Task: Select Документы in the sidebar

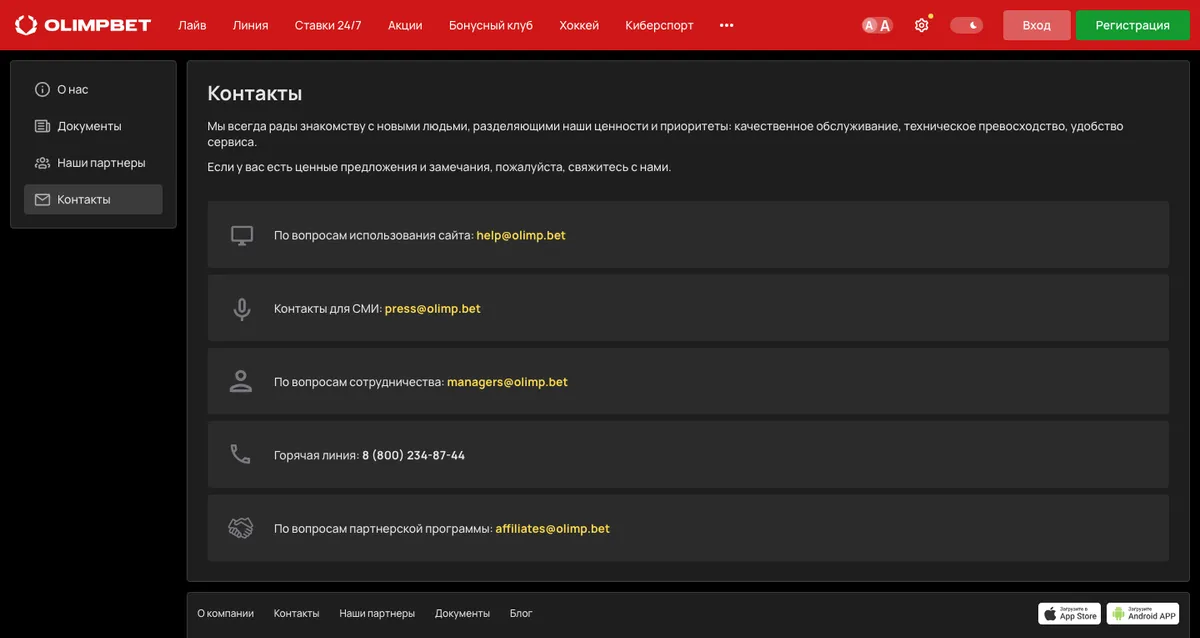Action: pyautogui.click(x=93, y=126)
